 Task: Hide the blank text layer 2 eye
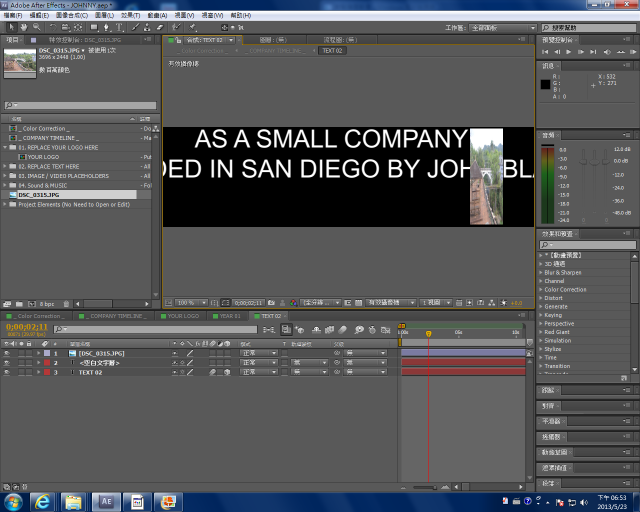[x=7, y=363]
